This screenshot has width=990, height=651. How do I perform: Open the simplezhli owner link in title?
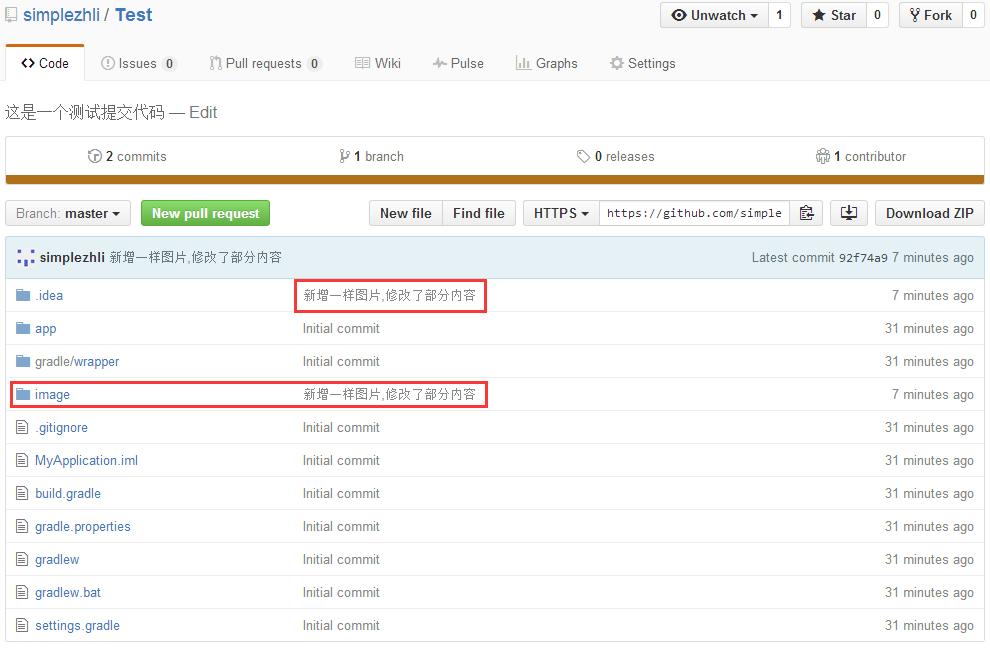pyautogui.click(x=61, y=15)
